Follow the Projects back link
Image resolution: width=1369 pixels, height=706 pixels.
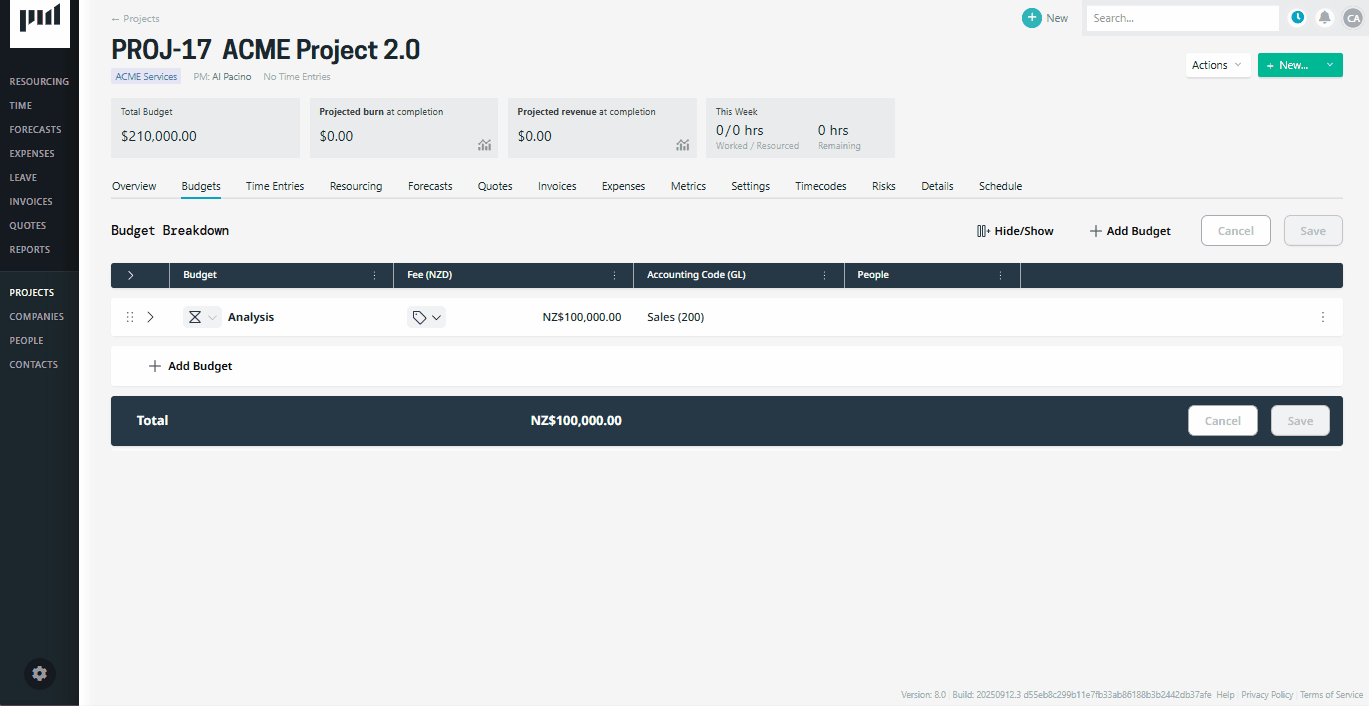click(x=134, y=17)
